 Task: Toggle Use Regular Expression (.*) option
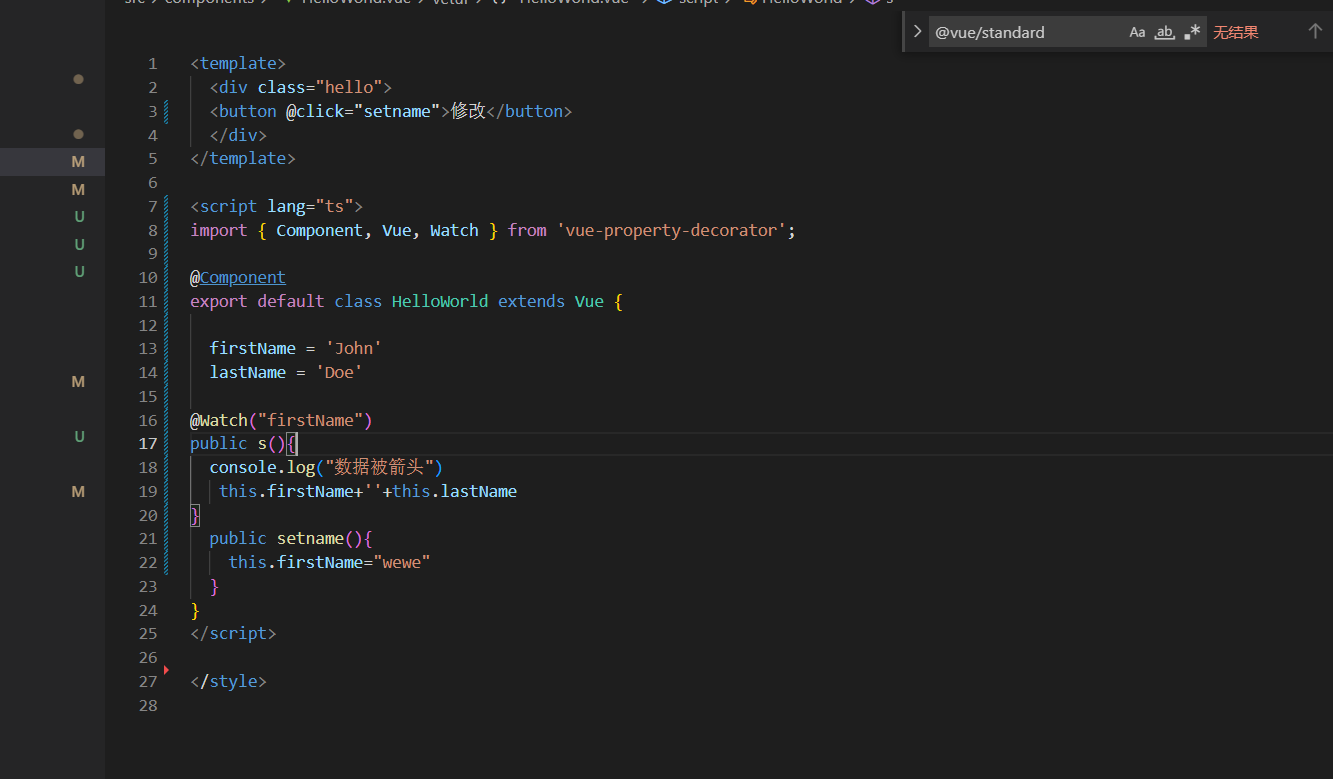[1191, 32]
